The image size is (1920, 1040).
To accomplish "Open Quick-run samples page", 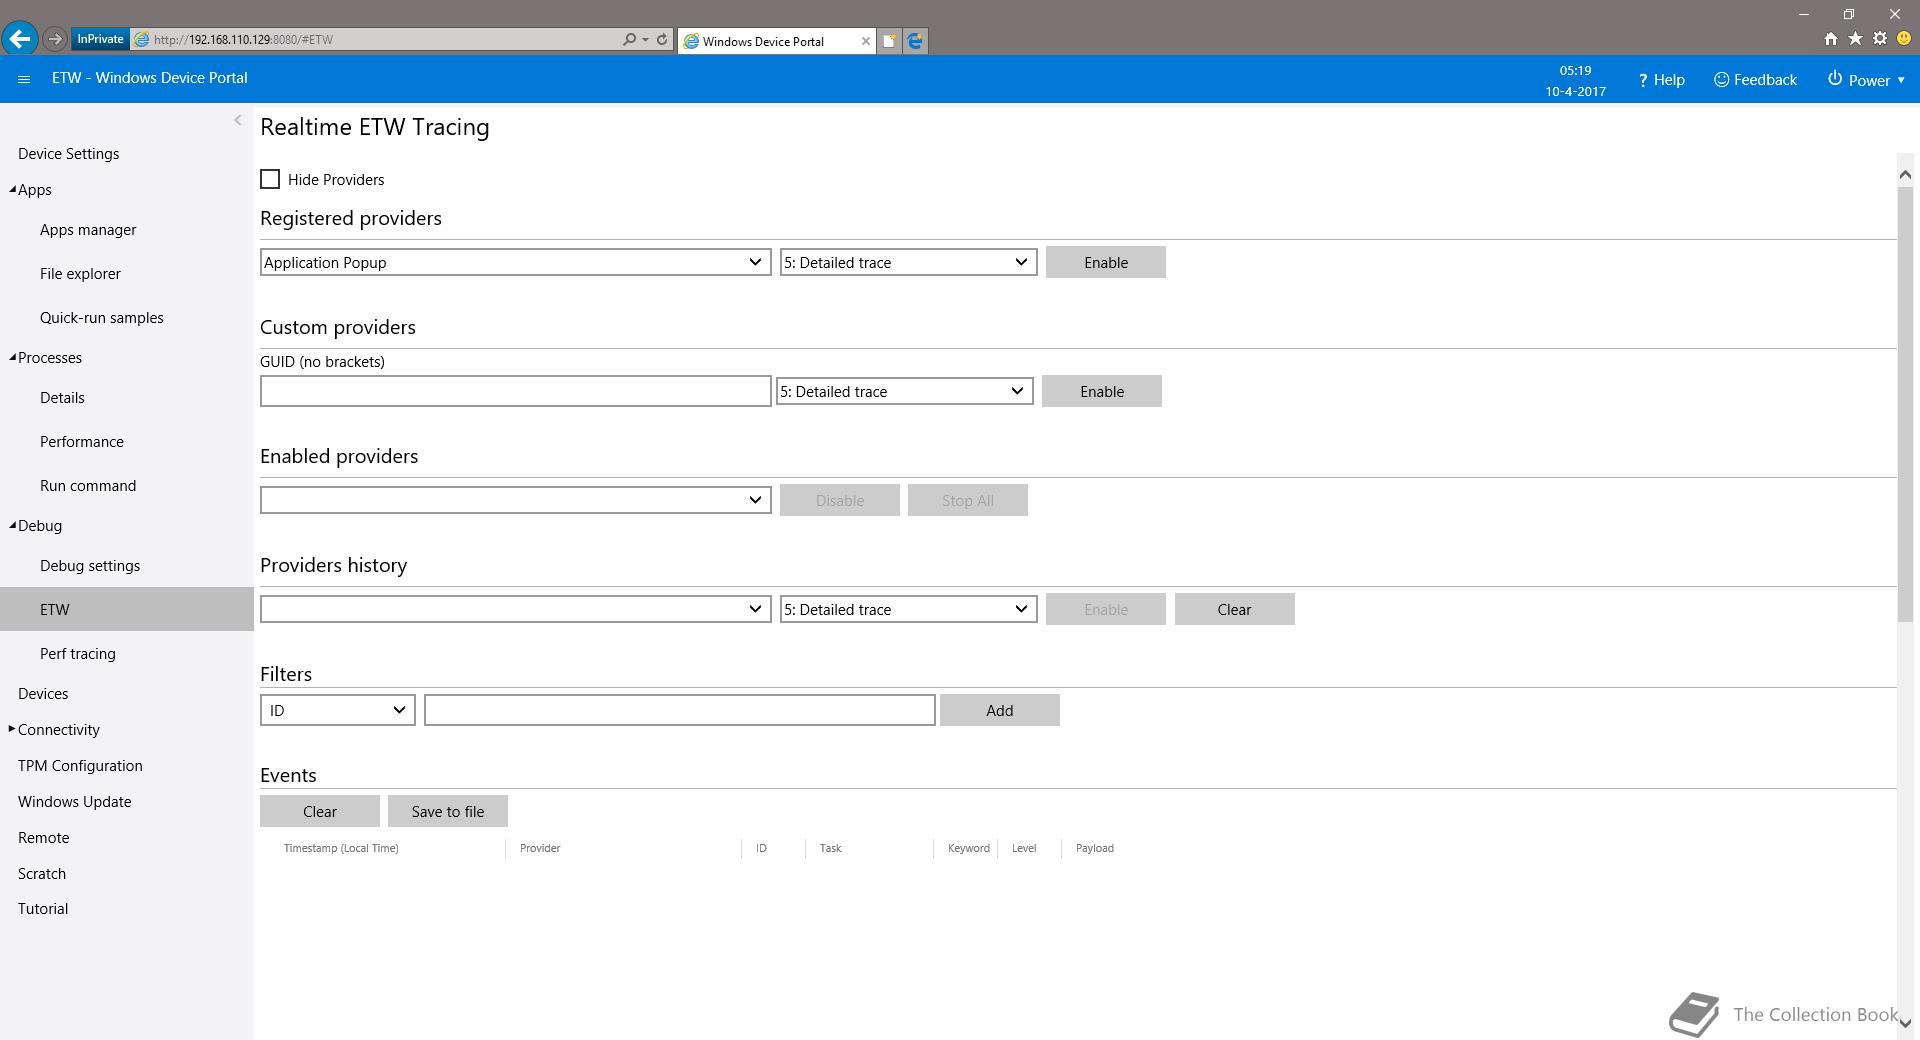I will coord(101,317).
